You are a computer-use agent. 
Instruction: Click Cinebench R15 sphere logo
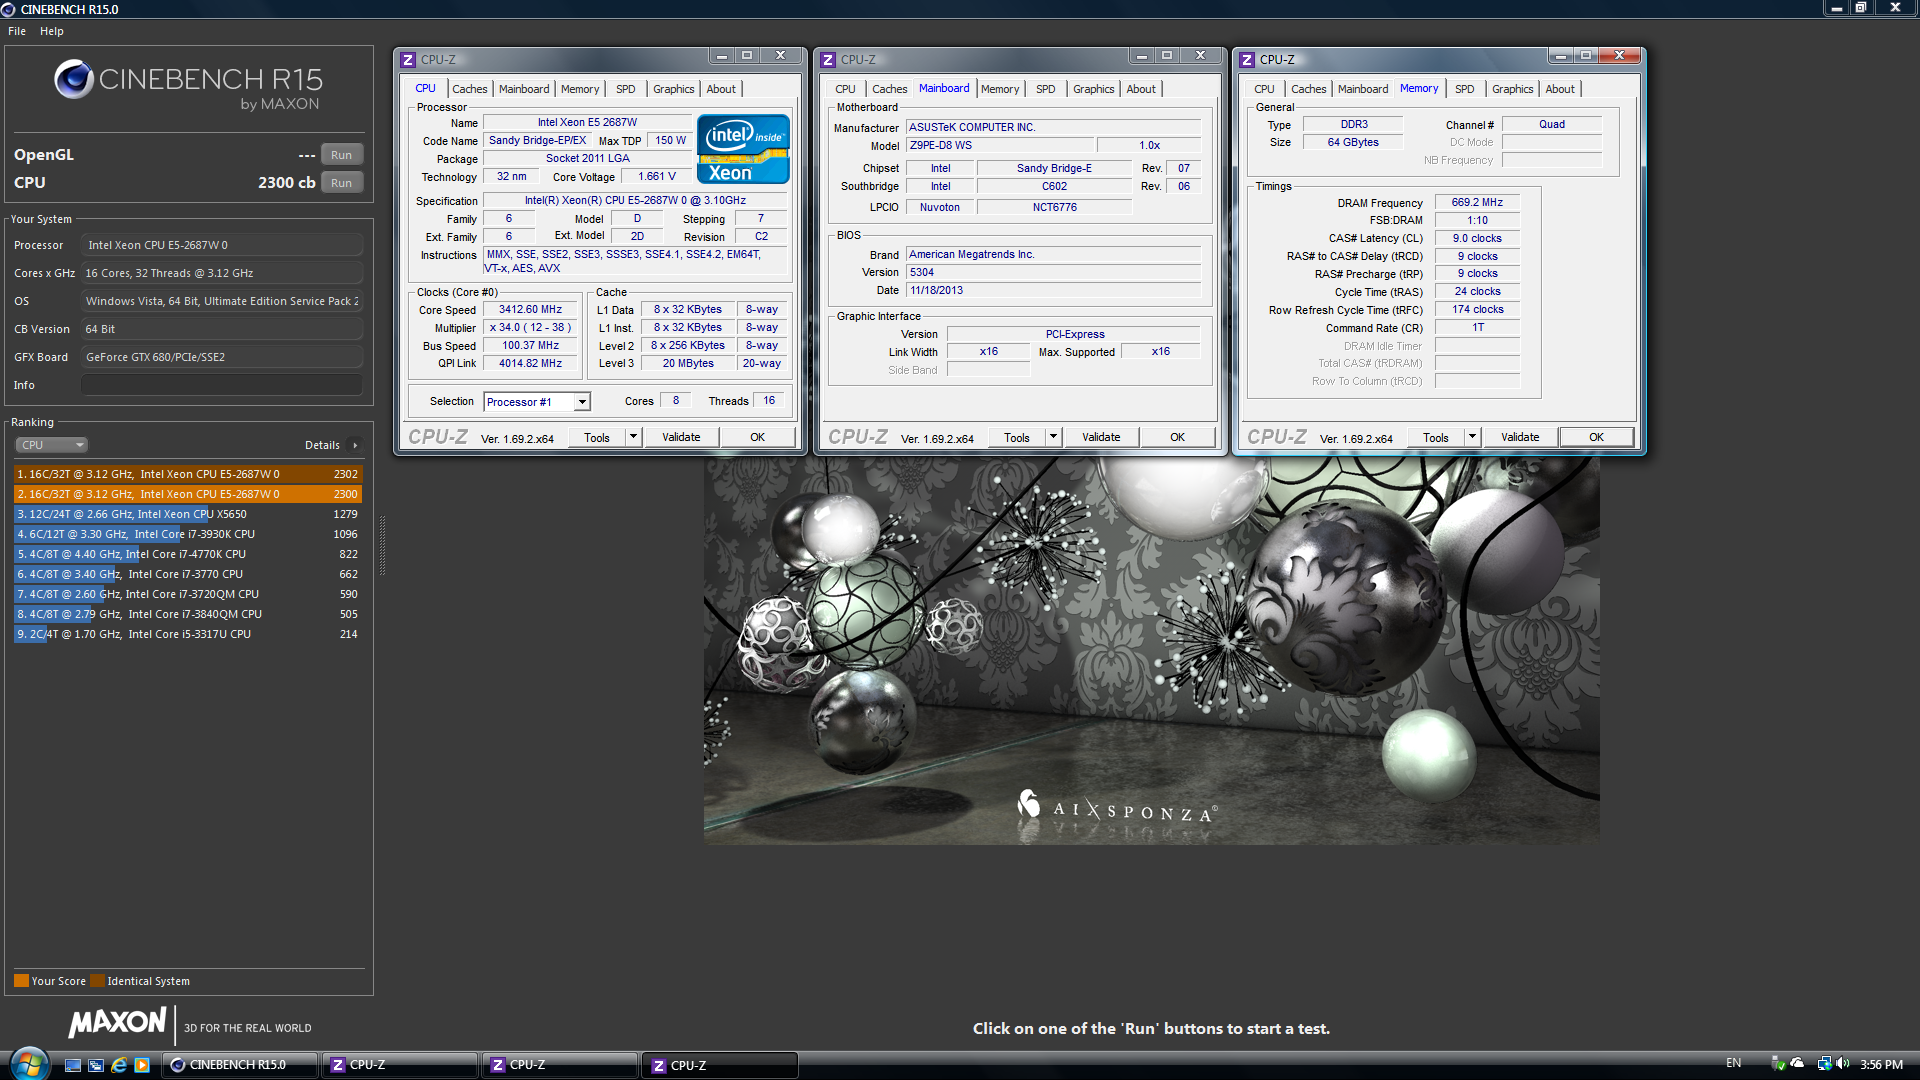(x=73, y=79)
